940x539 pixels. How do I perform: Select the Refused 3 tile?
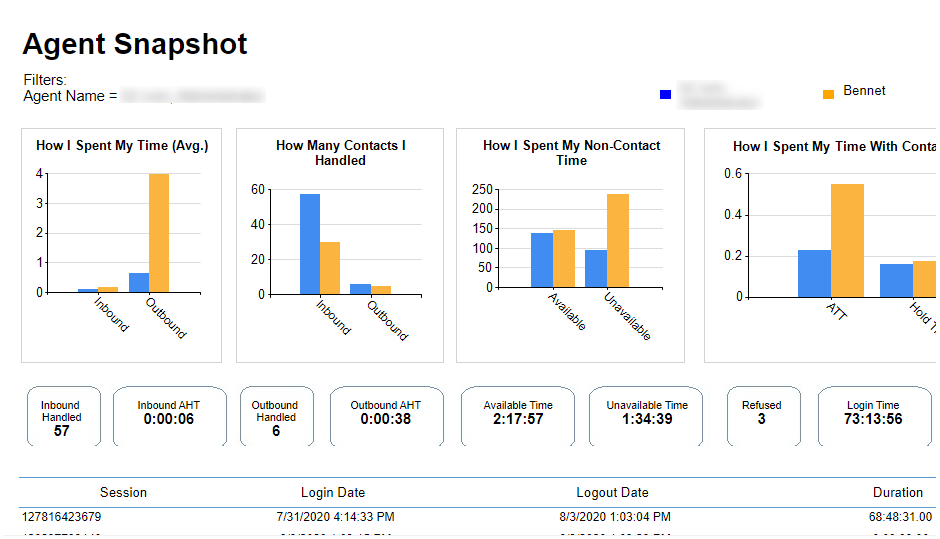764,416
